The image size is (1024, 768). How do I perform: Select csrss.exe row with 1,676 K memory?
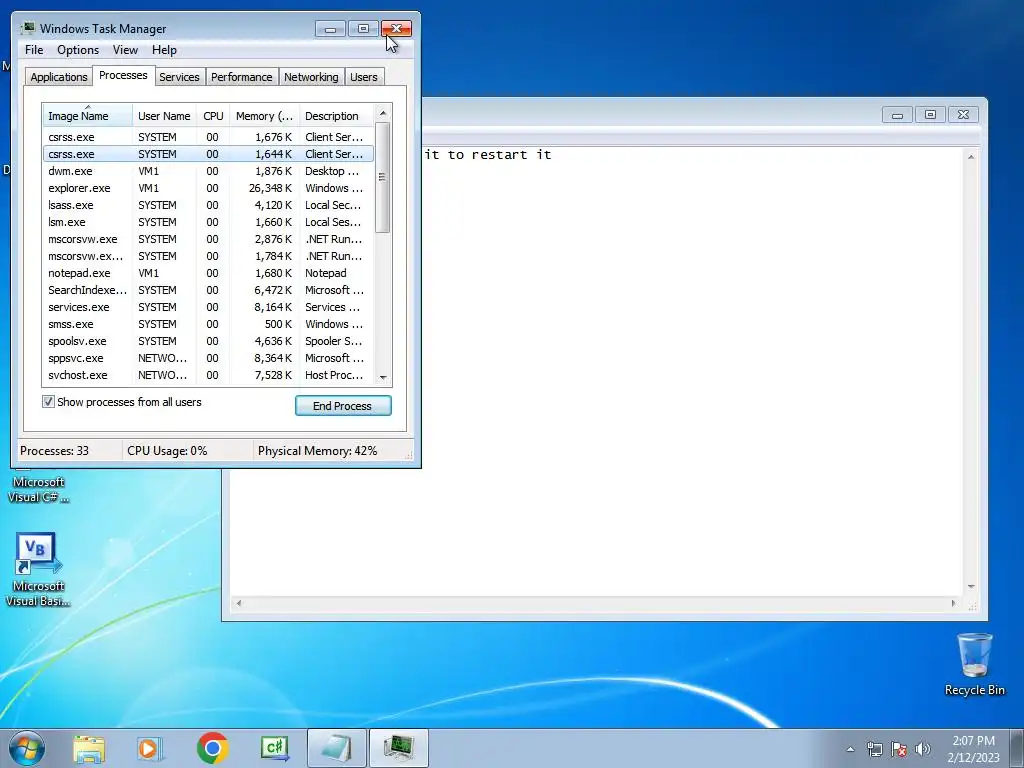208,137
